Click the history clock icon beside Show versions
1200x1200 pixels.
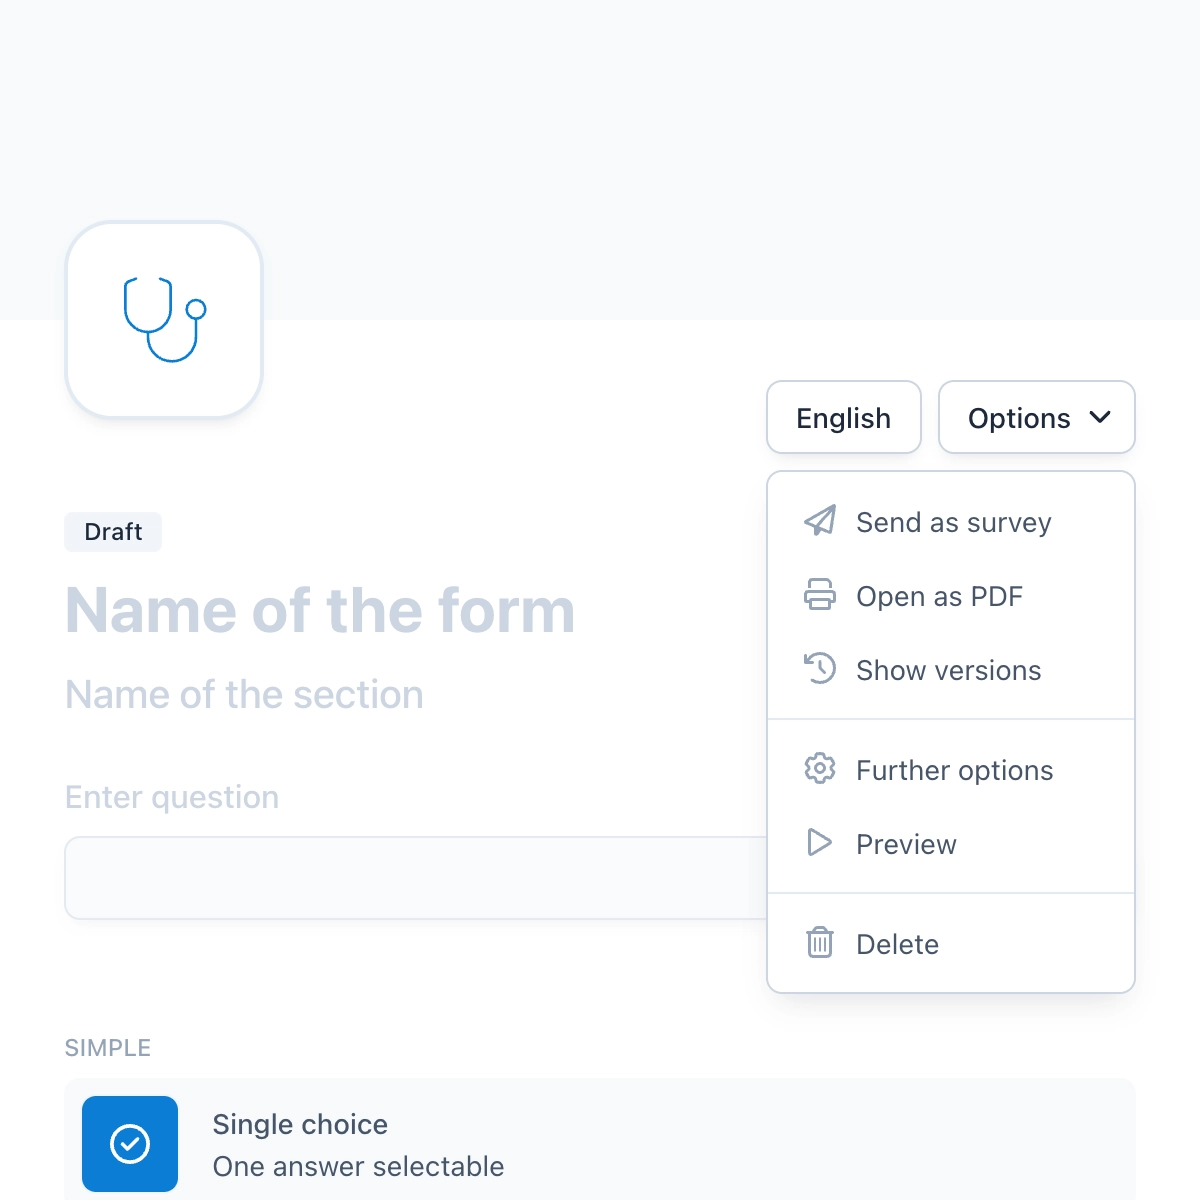point(821,670)
